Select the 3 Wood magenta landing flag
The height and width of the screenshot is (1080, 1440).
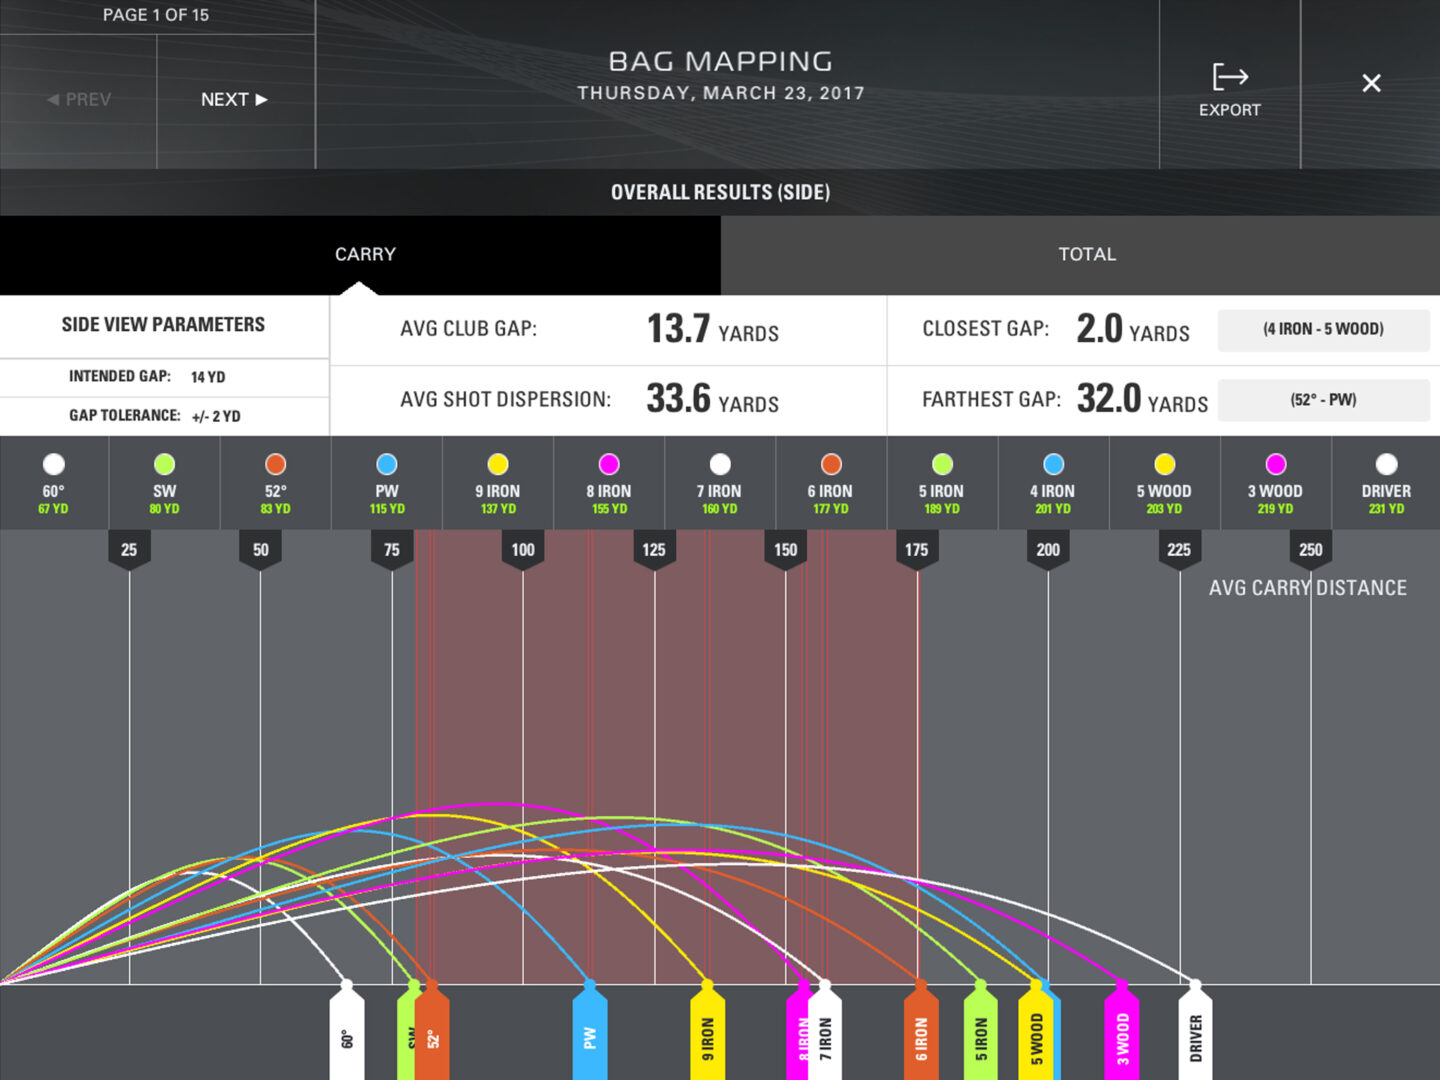coord(1122,1032)
